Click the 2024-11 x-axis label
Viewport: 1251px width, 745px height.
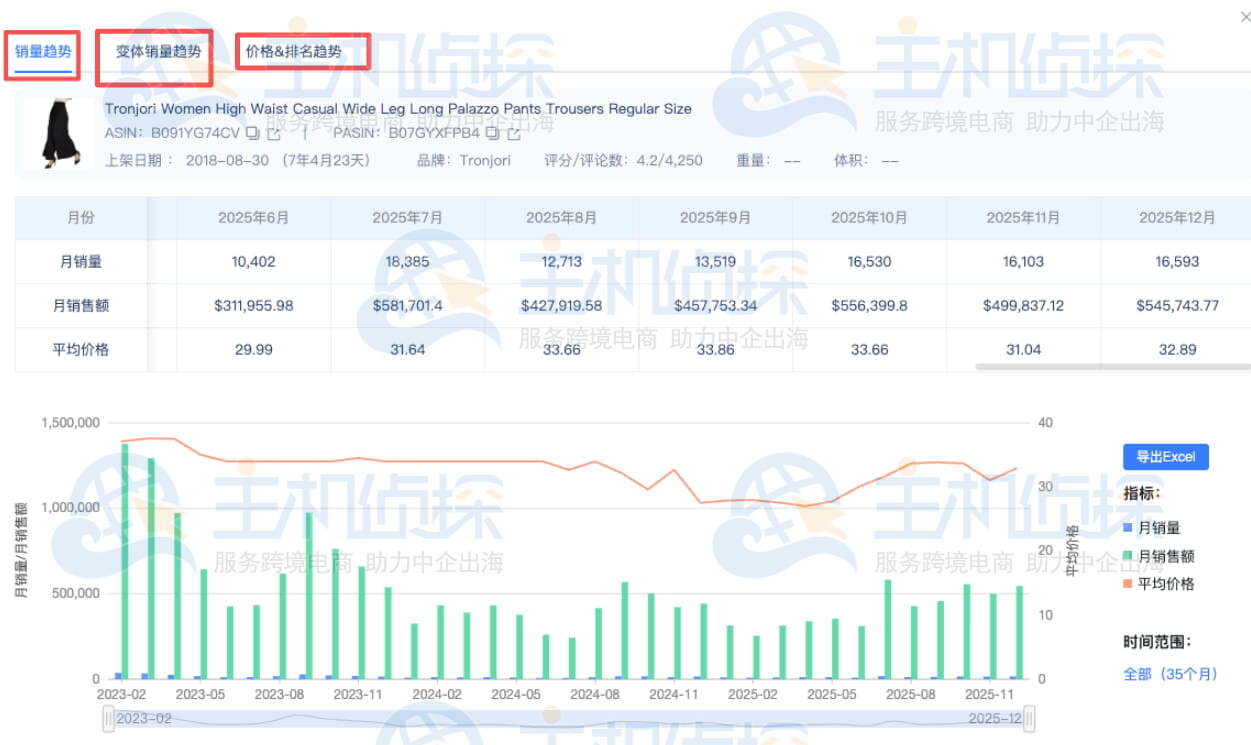tap(673, 693)
